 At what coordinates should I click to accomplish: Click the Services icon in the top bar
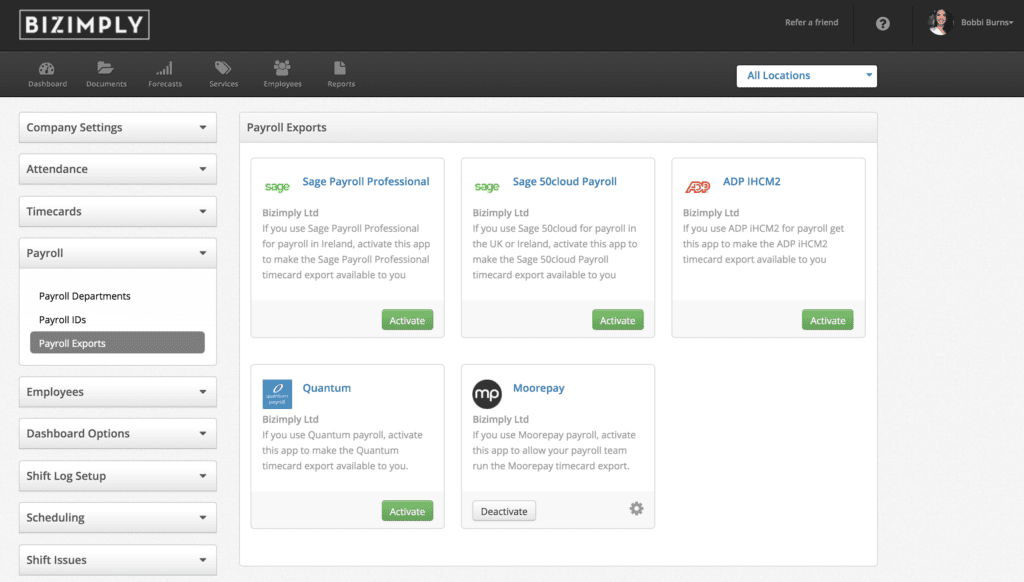tap(223, 73)
